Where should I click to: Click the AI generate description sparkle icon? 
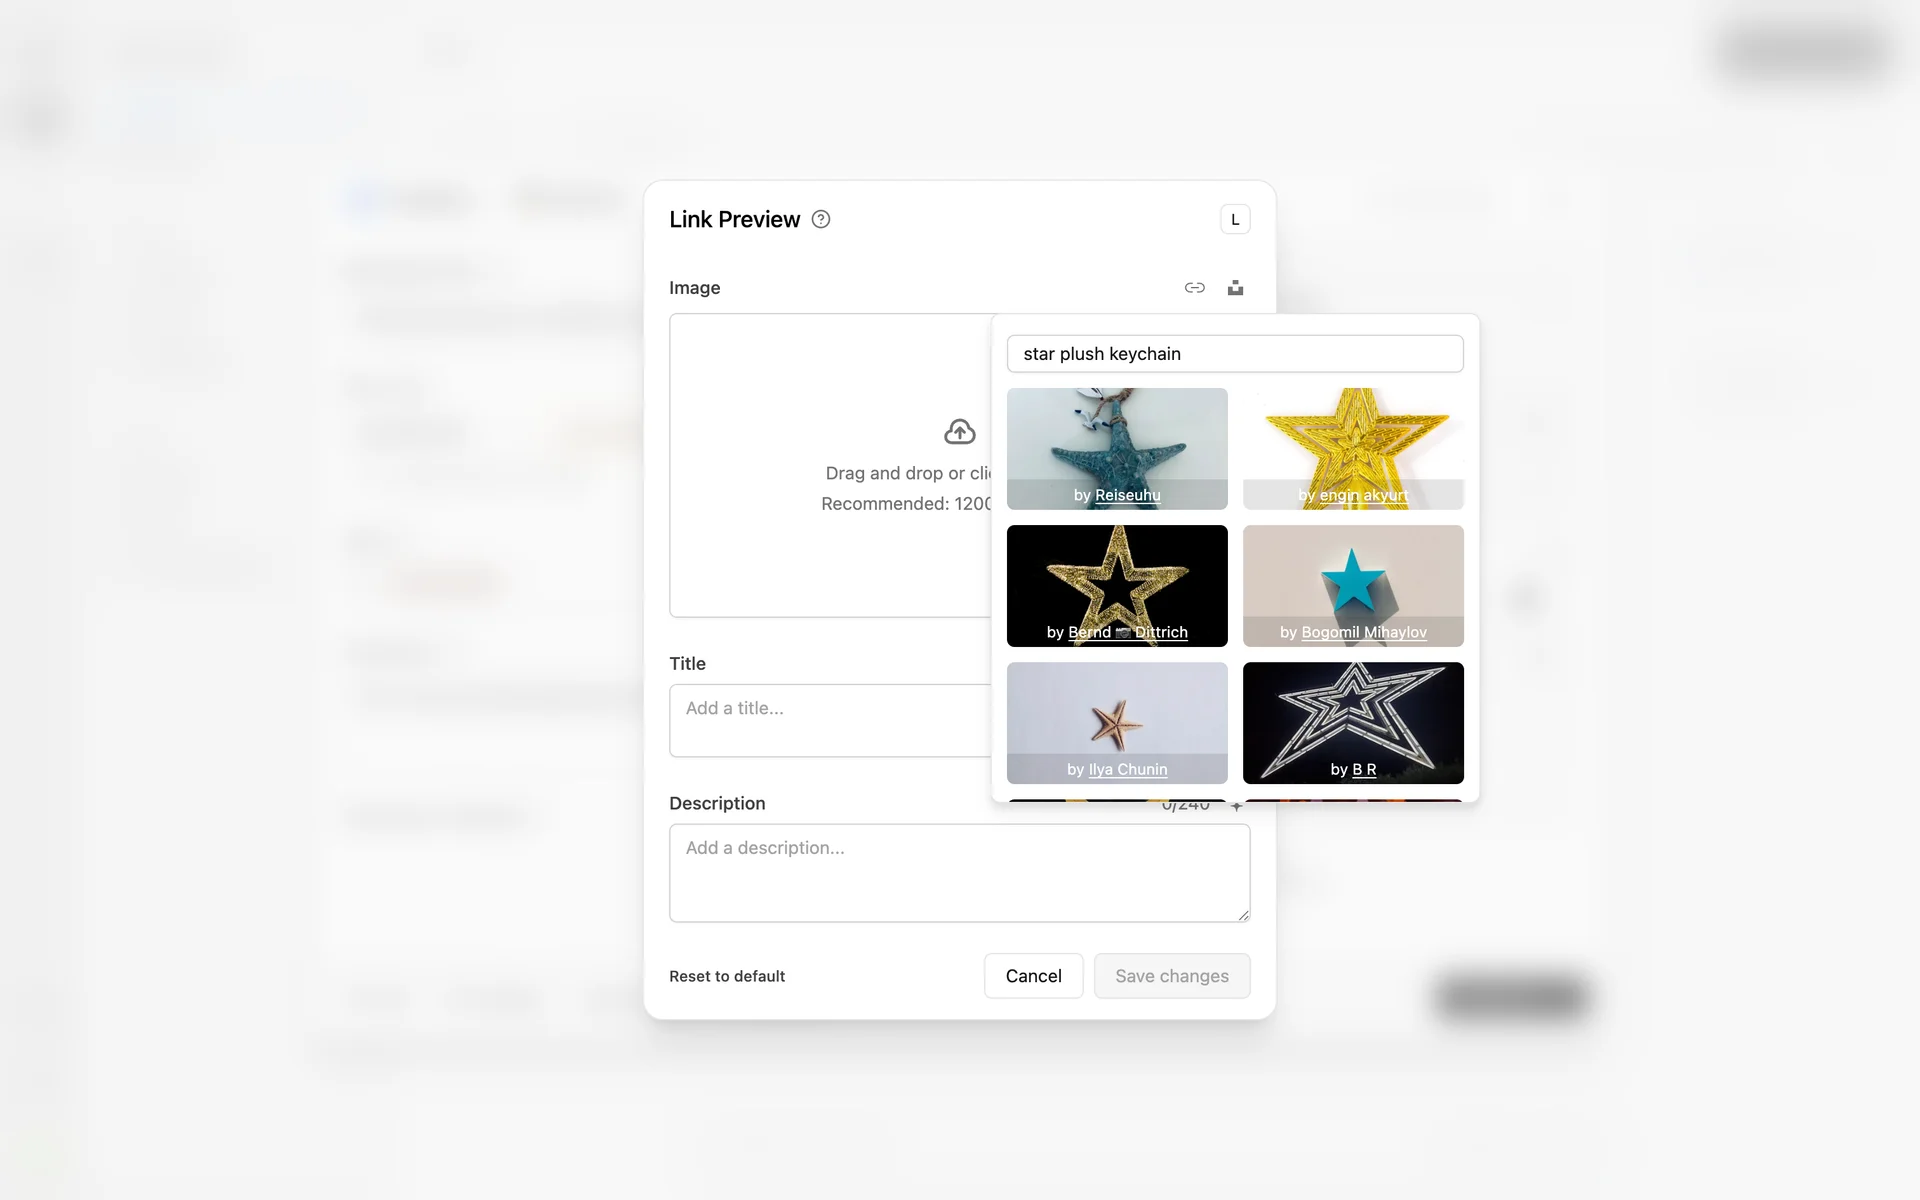pyautogui.click(x=1237, y=806)
